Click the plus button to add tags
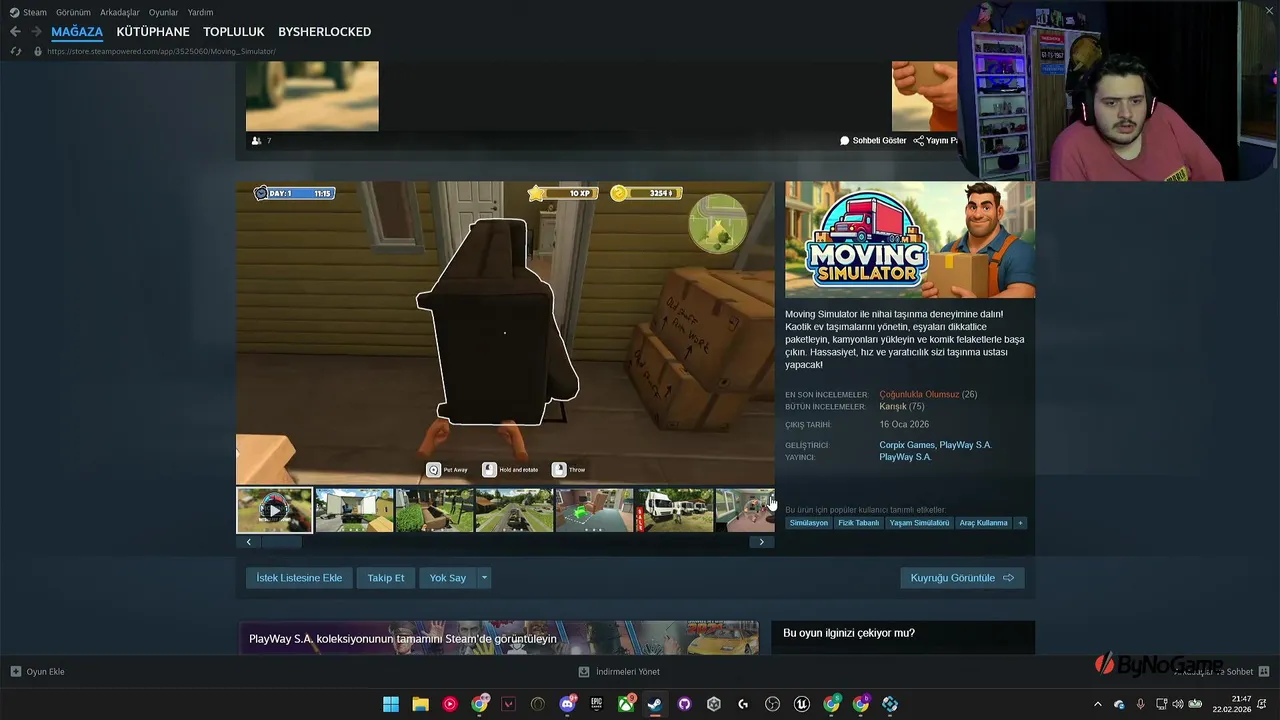This screenshot has height=720, width=1280. click(1020, 523)
